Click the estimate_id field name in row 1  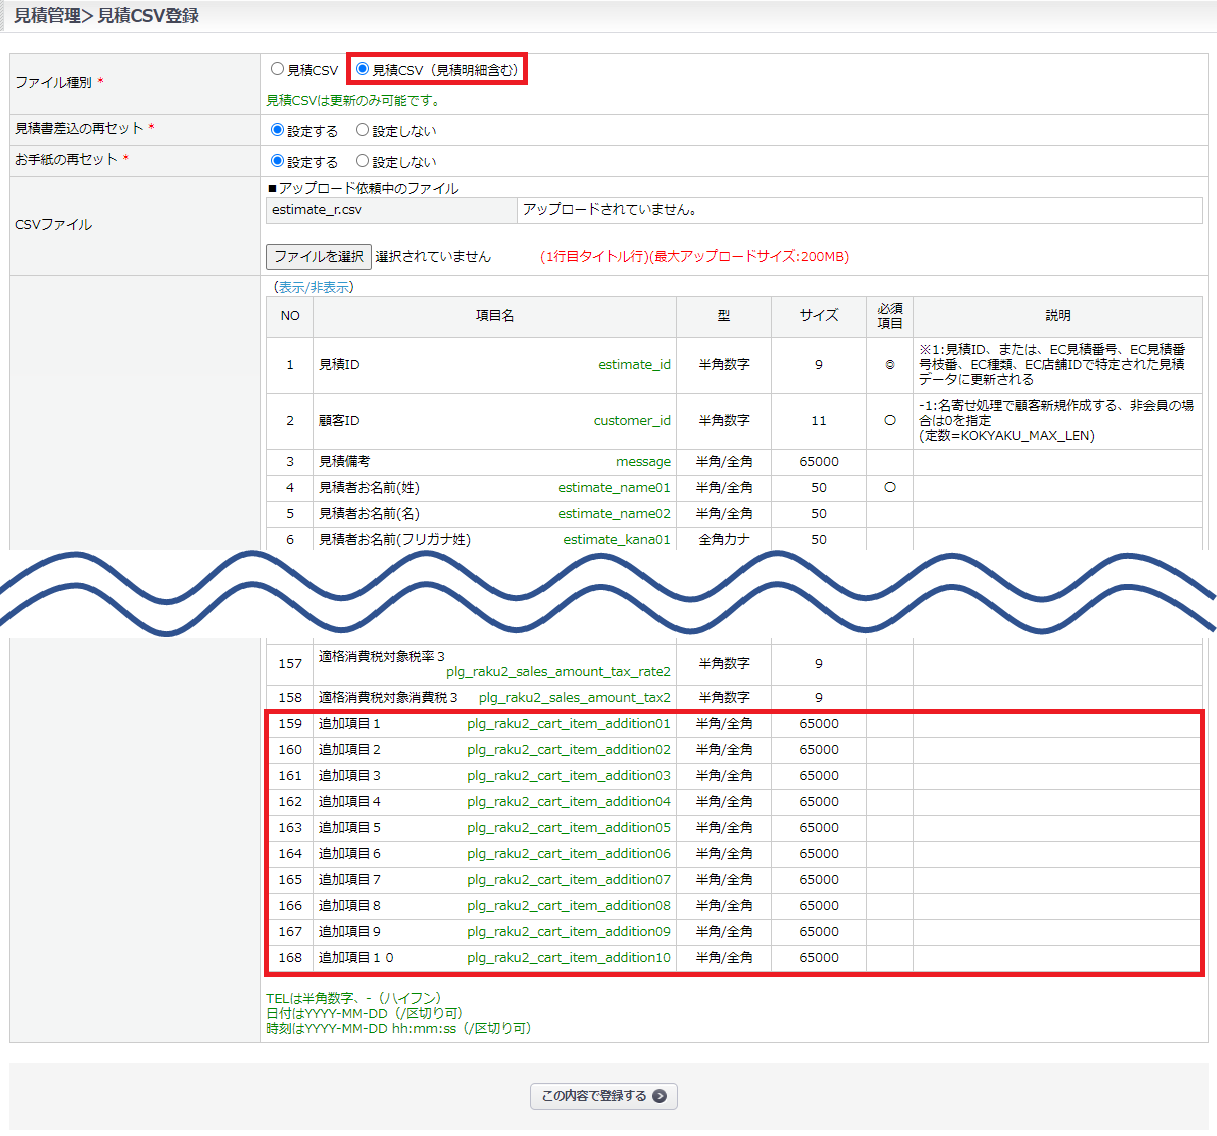pyautogui.click(x=634, y=365)
